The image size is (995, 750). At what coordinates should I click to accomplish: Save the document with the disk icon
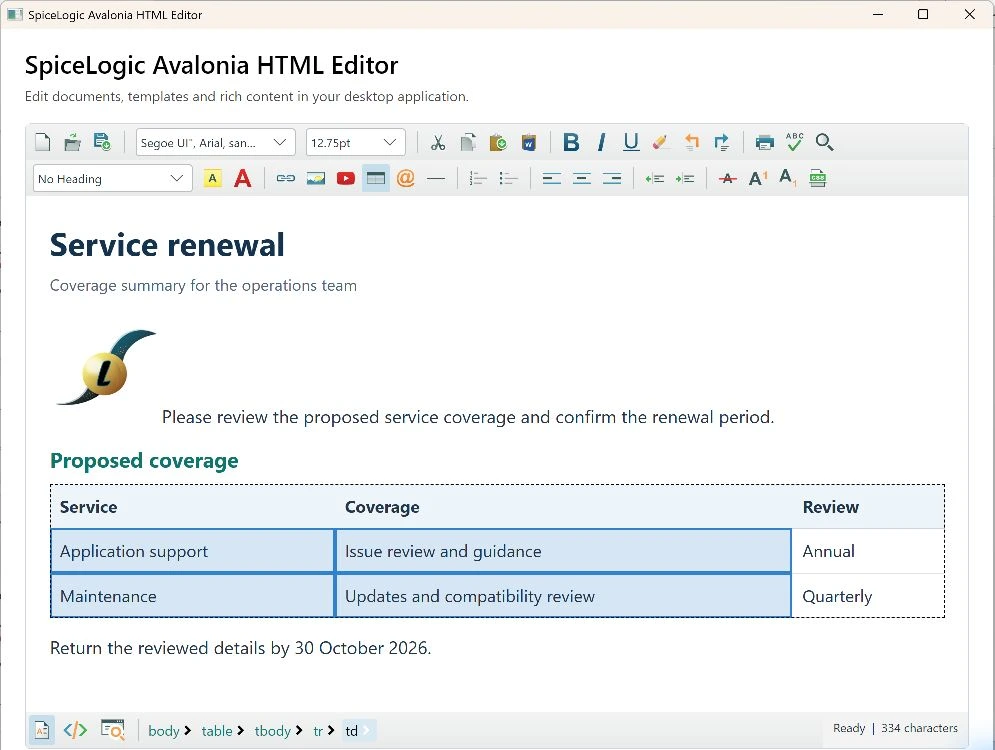[x=102, y=141]
